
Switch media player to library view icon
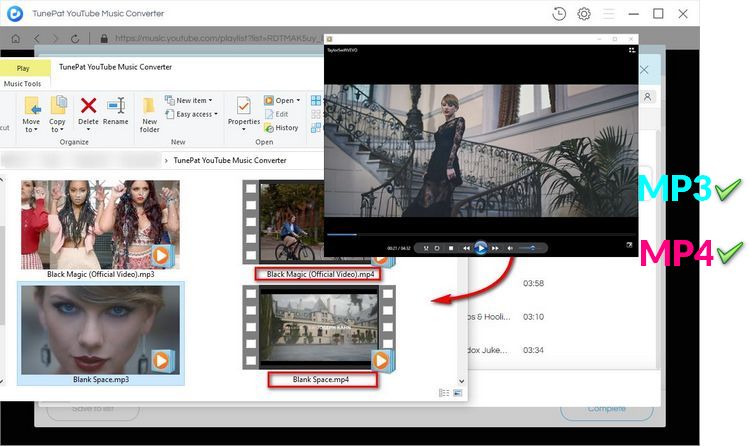click(631, 50)
